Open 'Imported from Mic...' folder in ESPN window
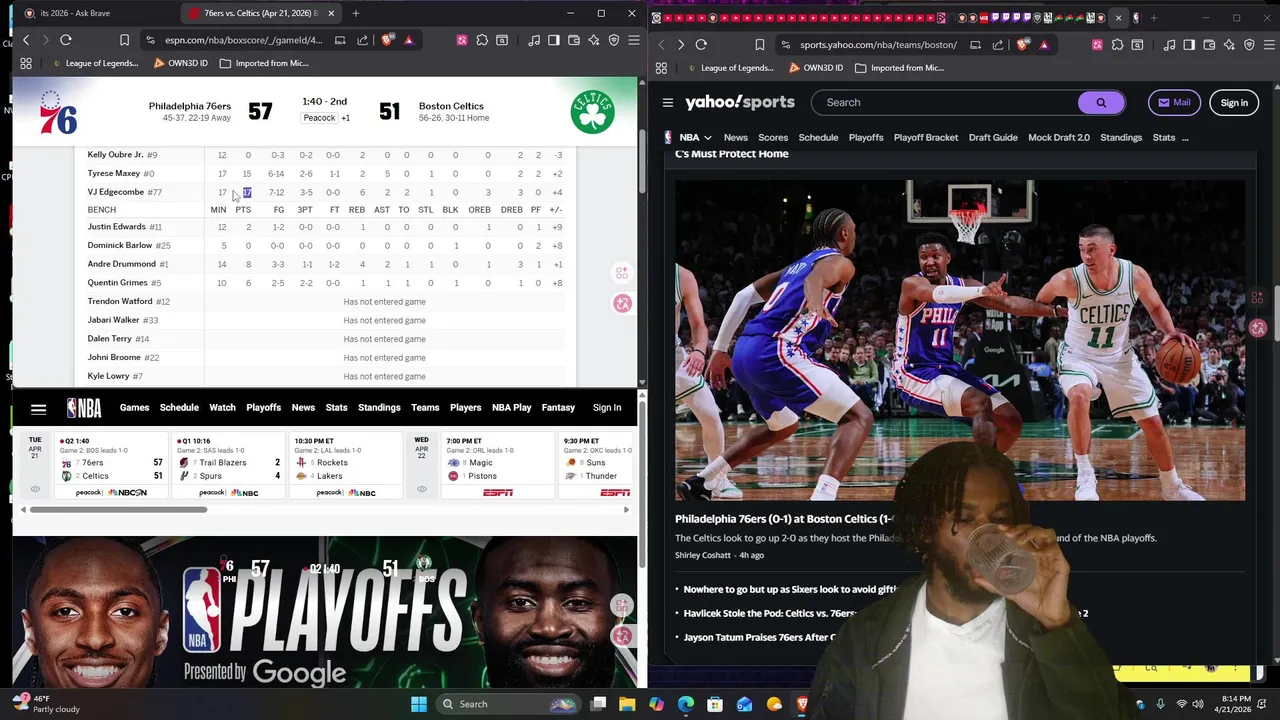This screenshot has width=1280, height=720. pyautogui.click(x=264, y=63)
